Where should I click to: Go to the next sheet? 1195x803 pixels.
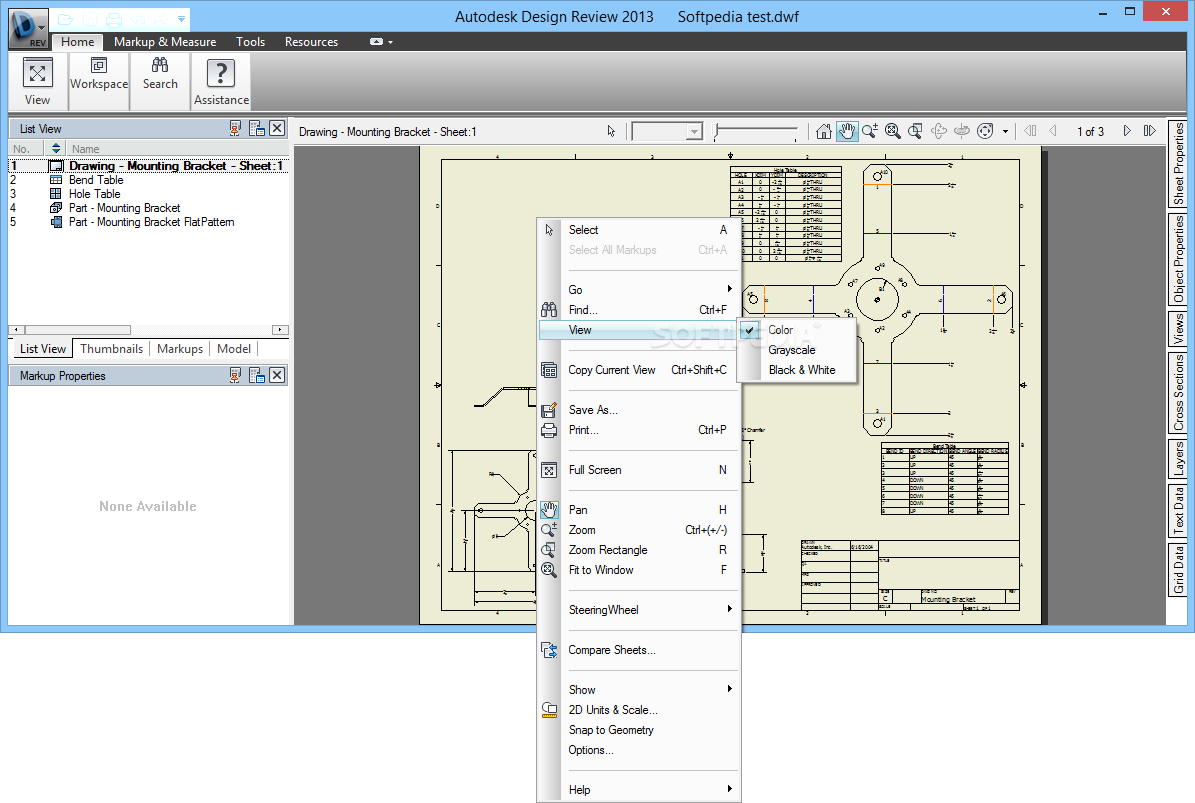1127,131
